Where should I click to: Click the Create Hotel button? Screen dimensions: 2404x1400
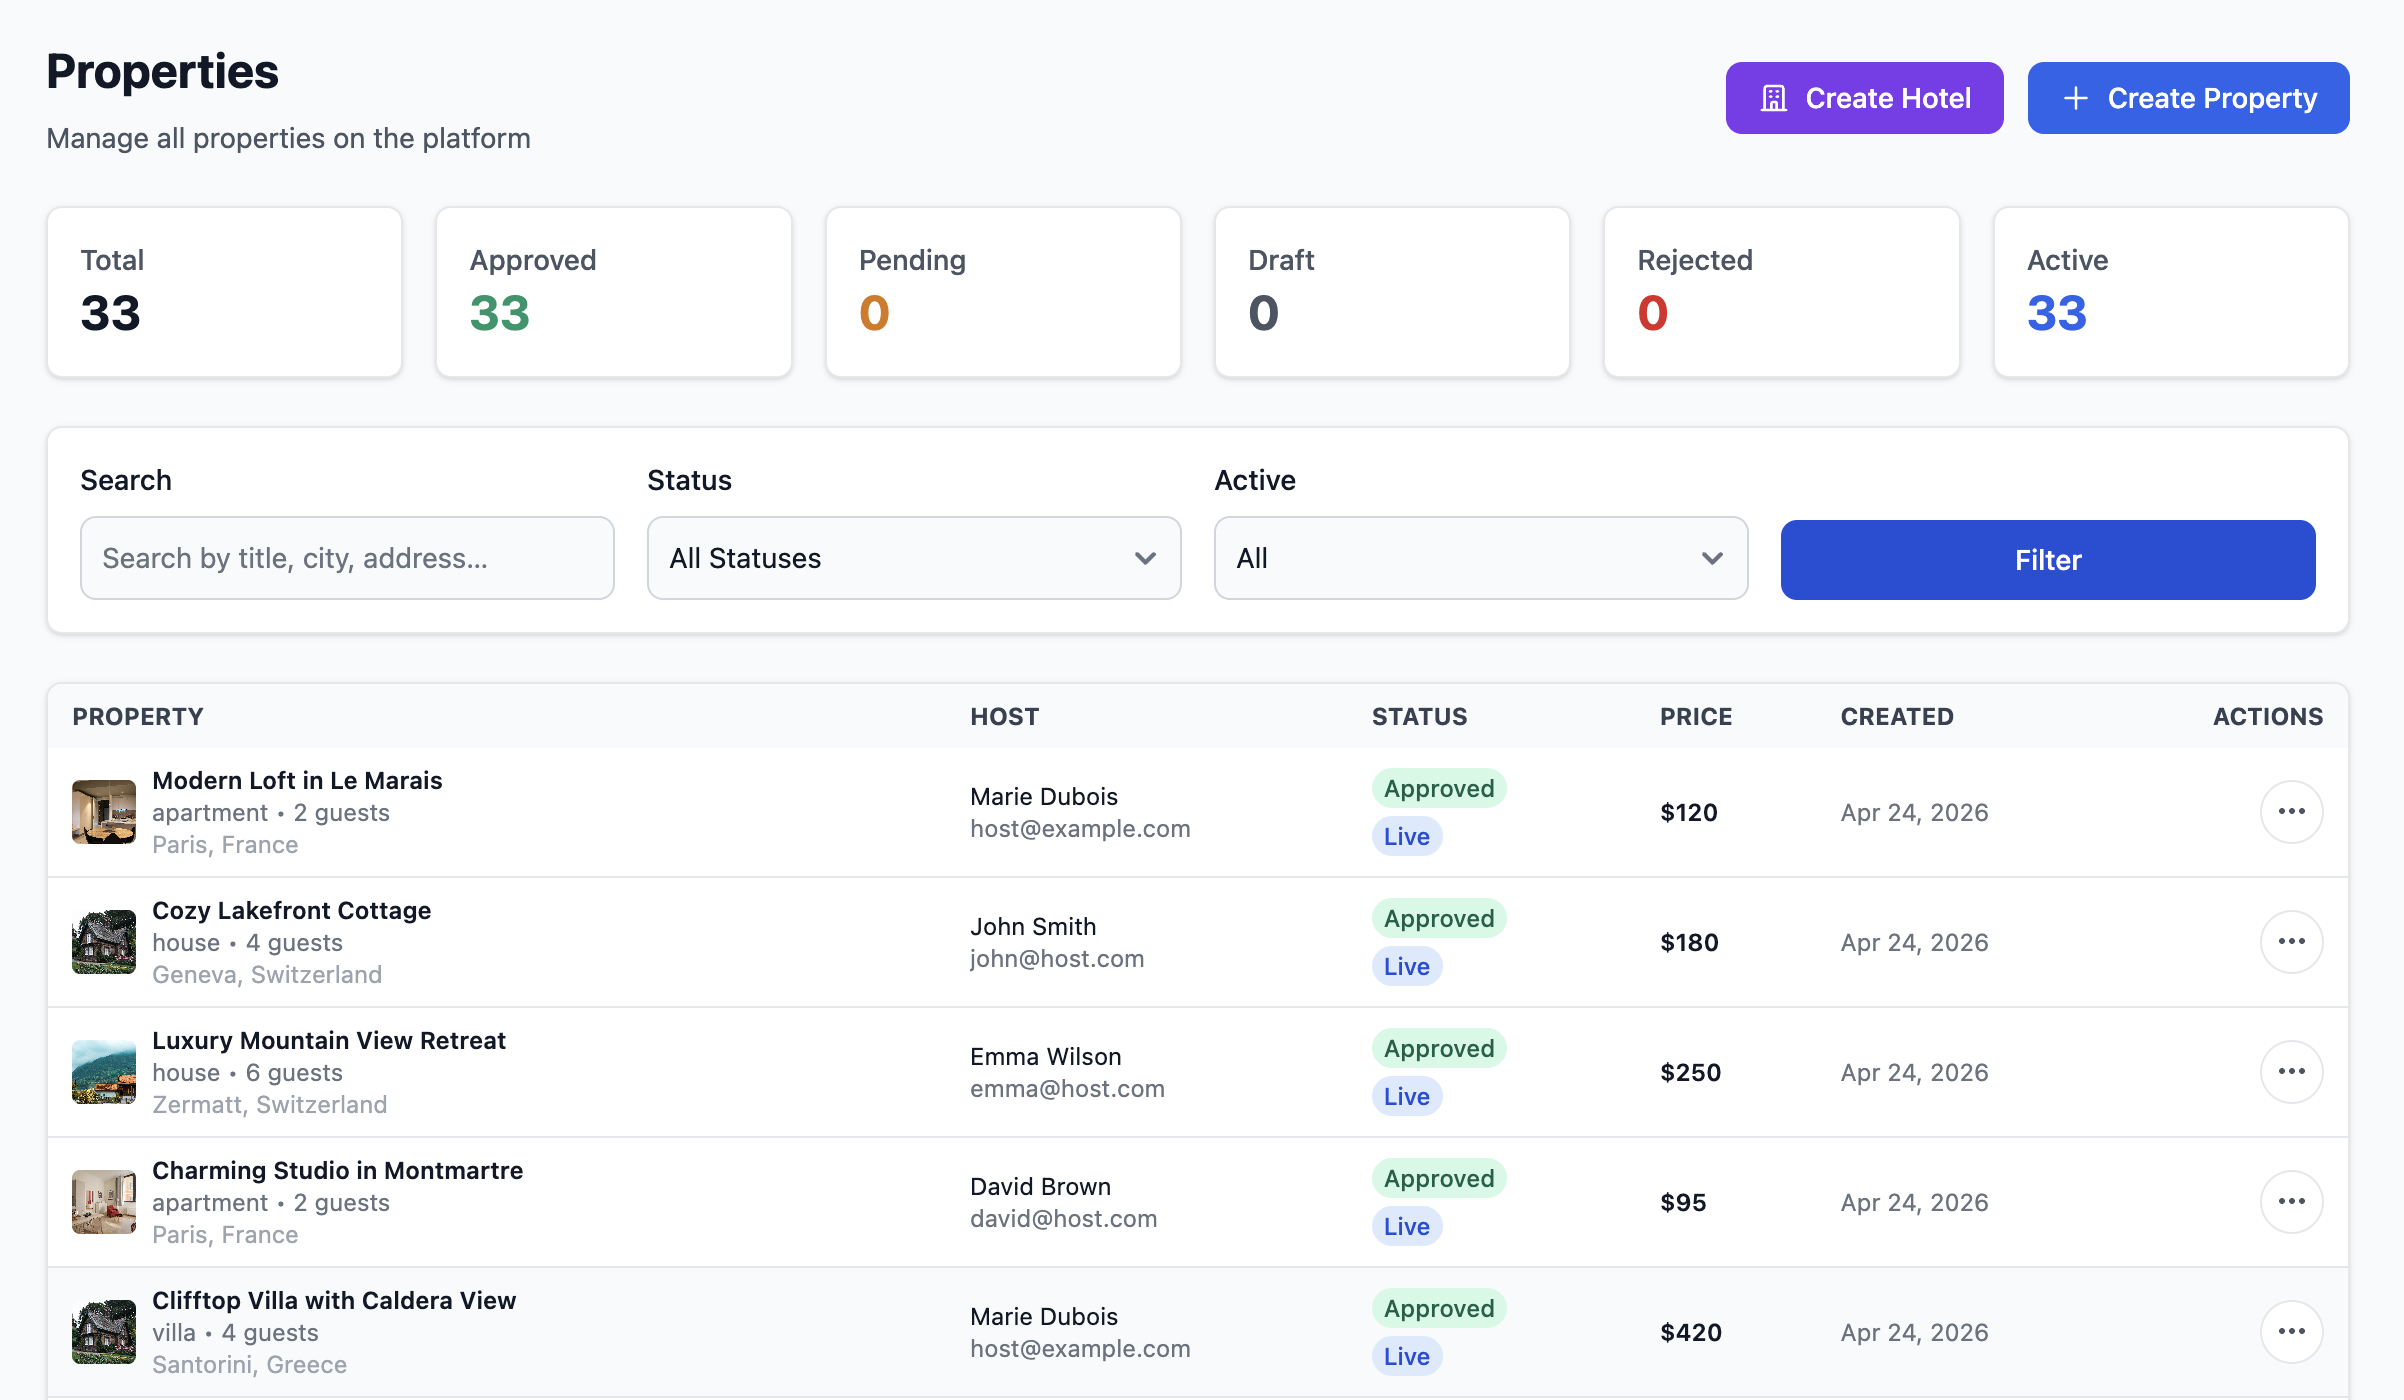pos(1864,98)
